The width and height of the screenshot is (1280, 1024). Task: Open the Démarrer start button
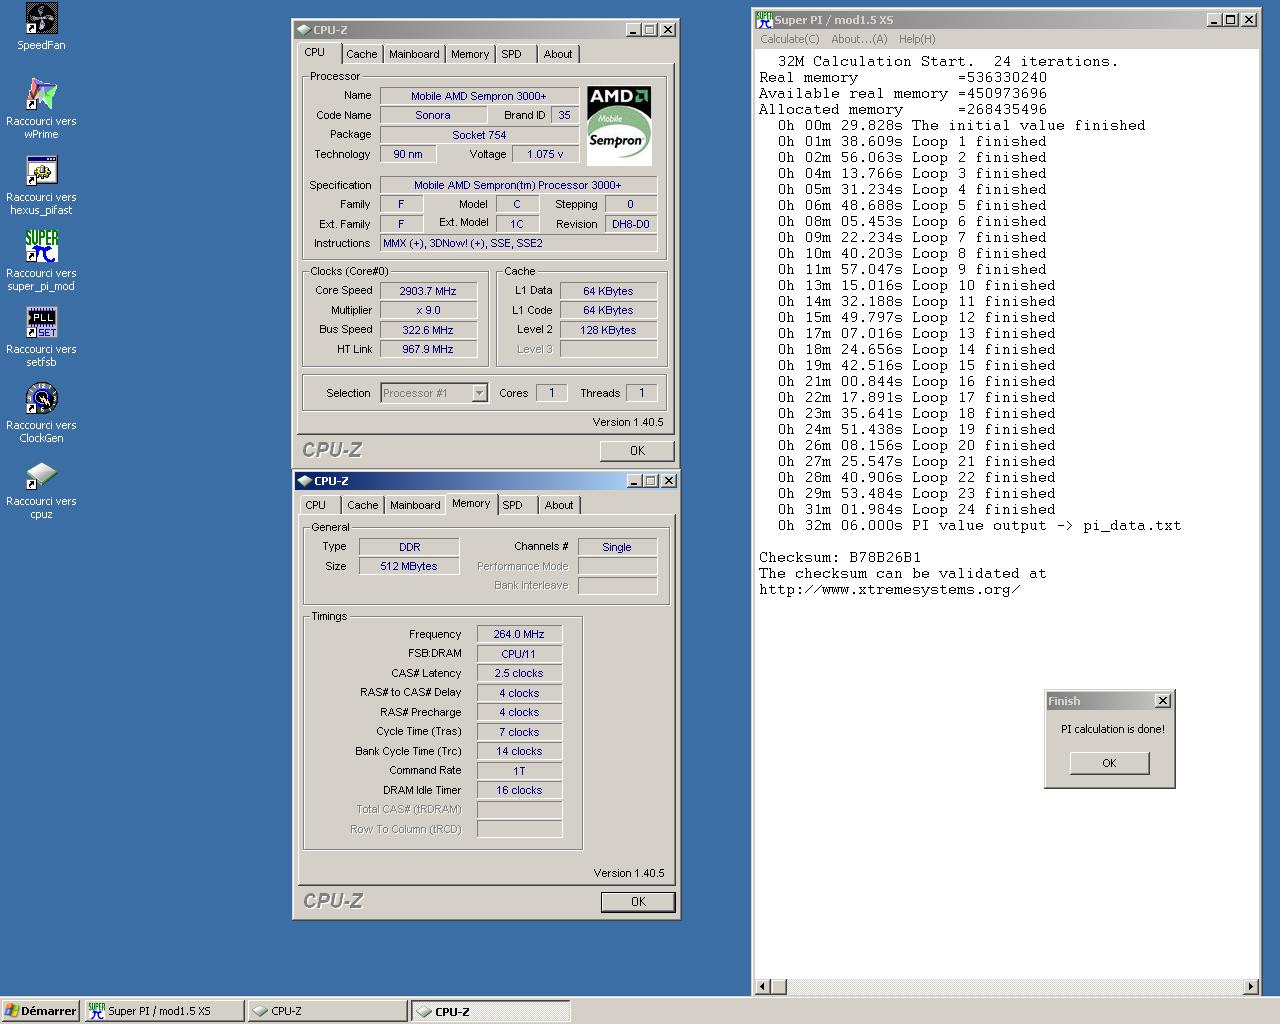(x=41, y=1011)
